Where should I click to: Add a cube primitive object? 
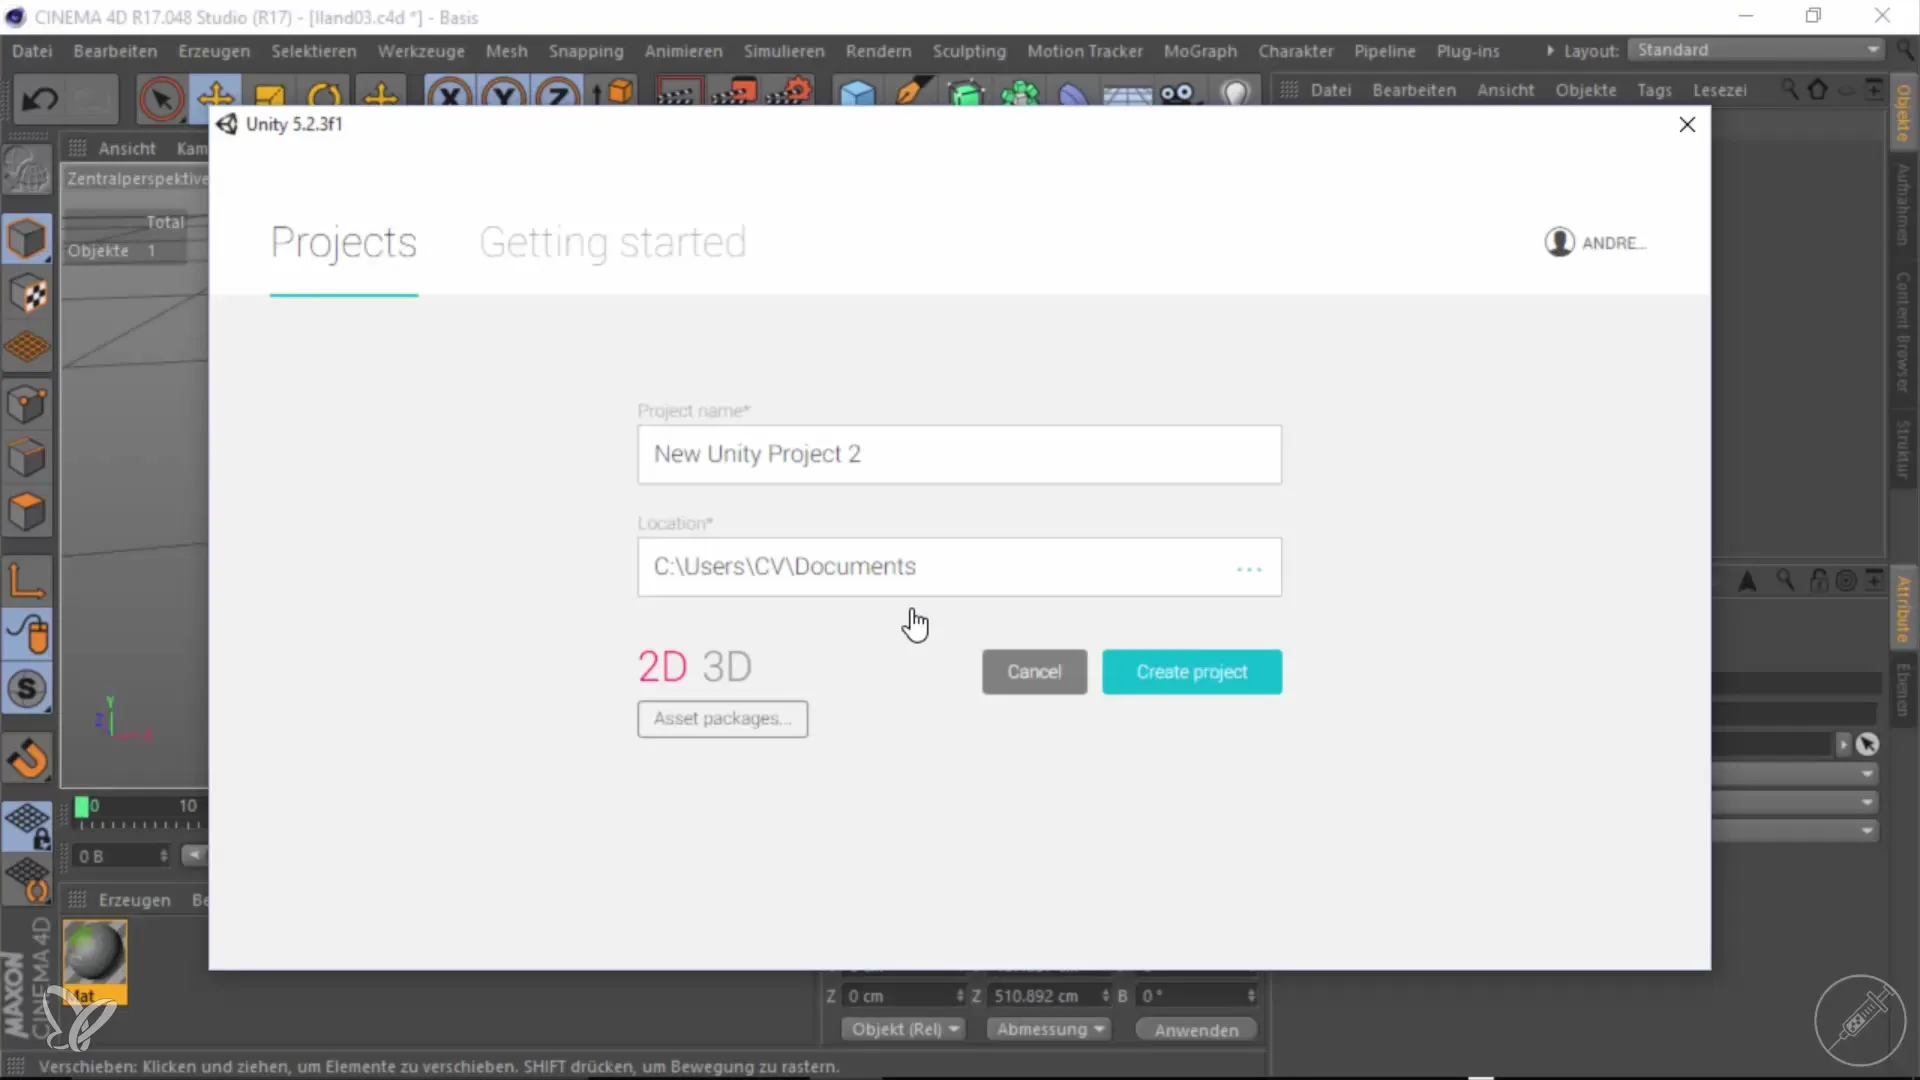coord(857,95)
